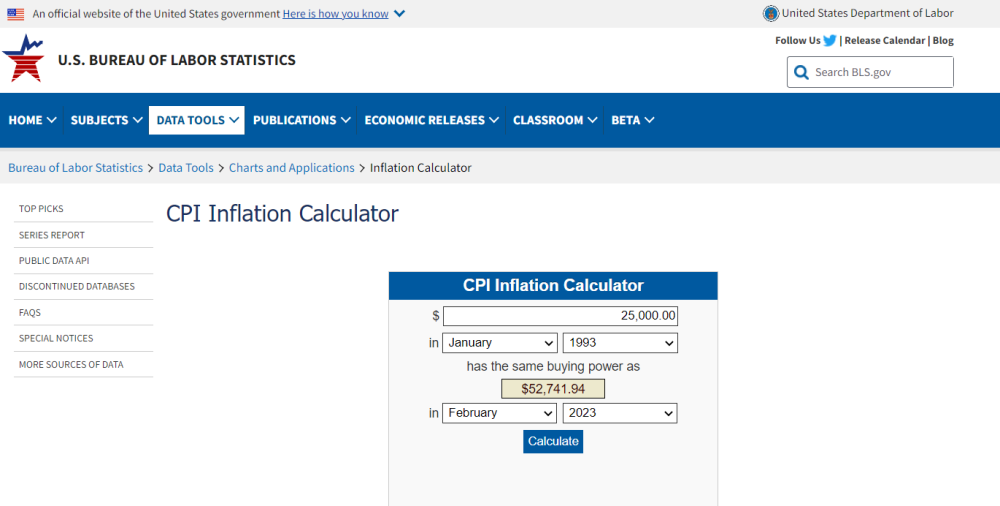
Task: Open the ending year dropdown showing 2023
Action: click(x=620, y=413)
